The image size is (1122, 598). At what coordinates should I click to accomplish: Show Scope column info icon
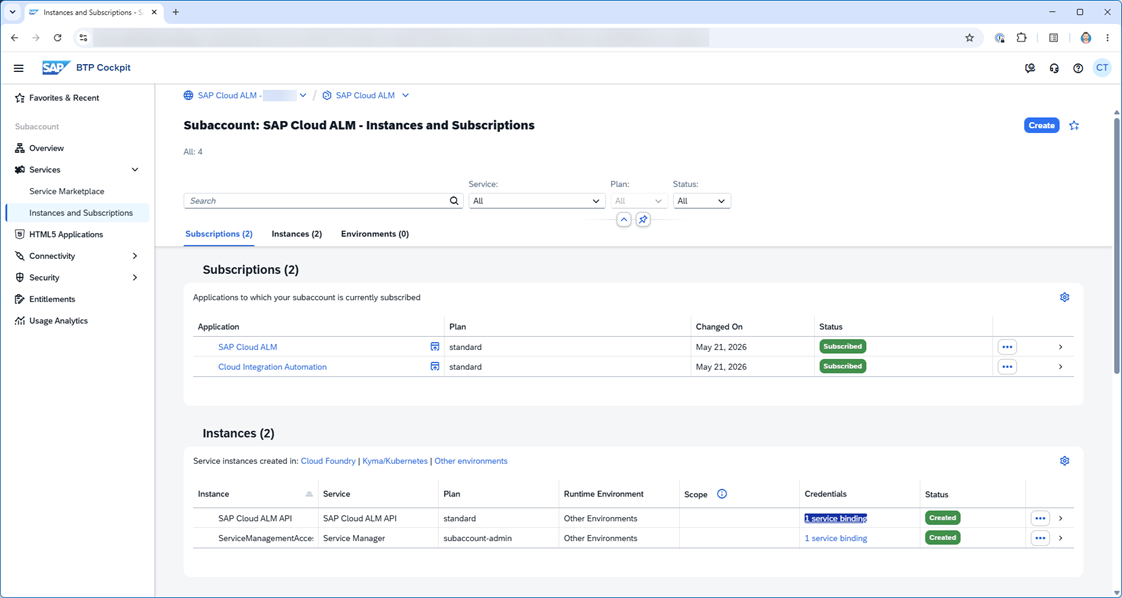tap(722, 494)
